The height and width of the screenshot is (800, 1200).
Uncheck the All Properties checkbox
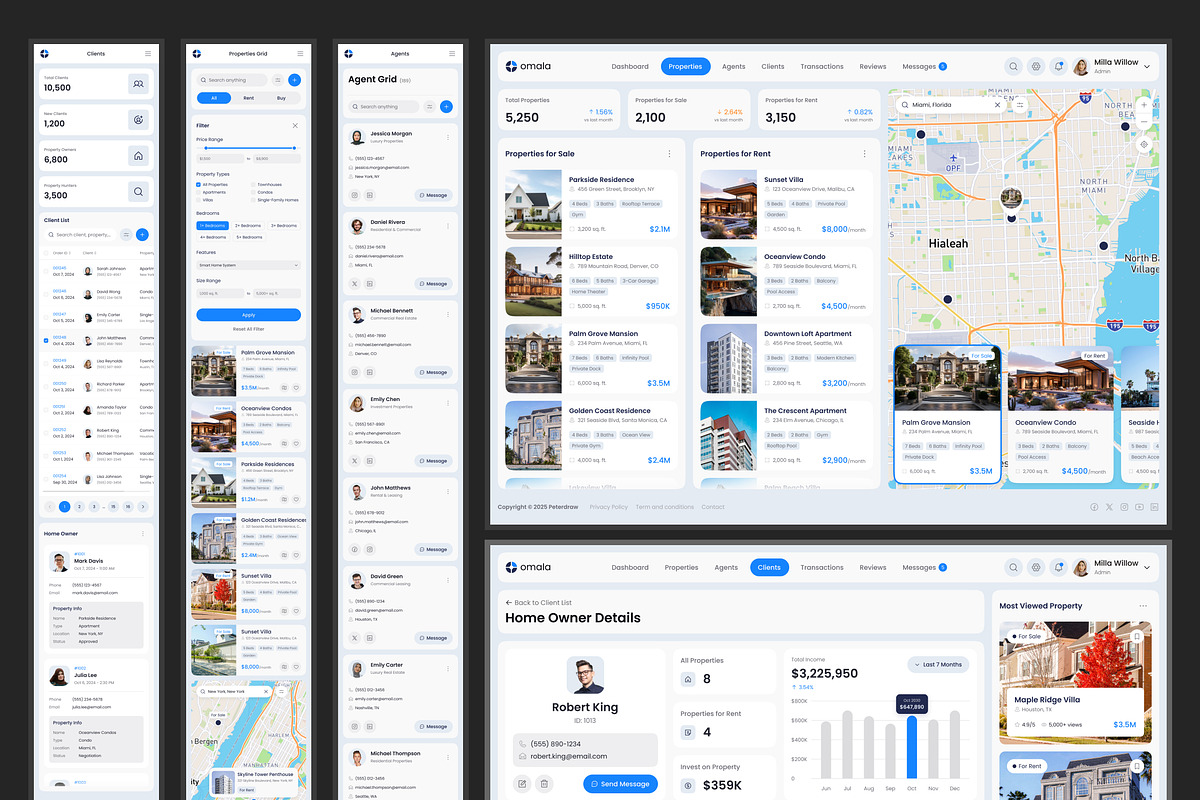[x=199, y=185]
